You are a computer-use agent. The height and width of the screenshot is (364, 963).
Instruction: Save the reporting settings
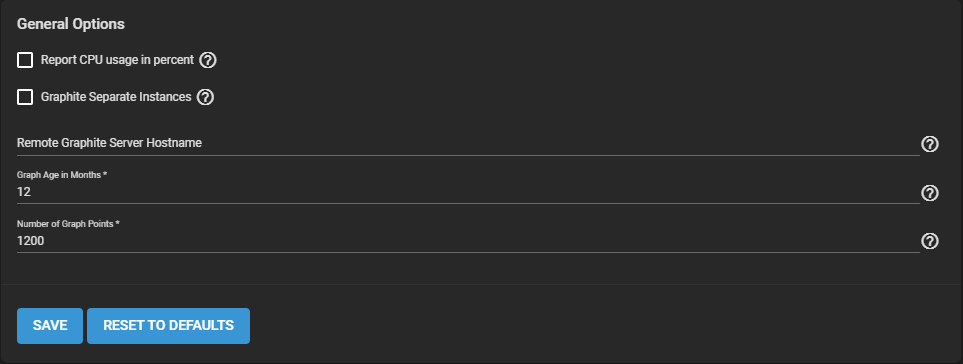(50, 326)
